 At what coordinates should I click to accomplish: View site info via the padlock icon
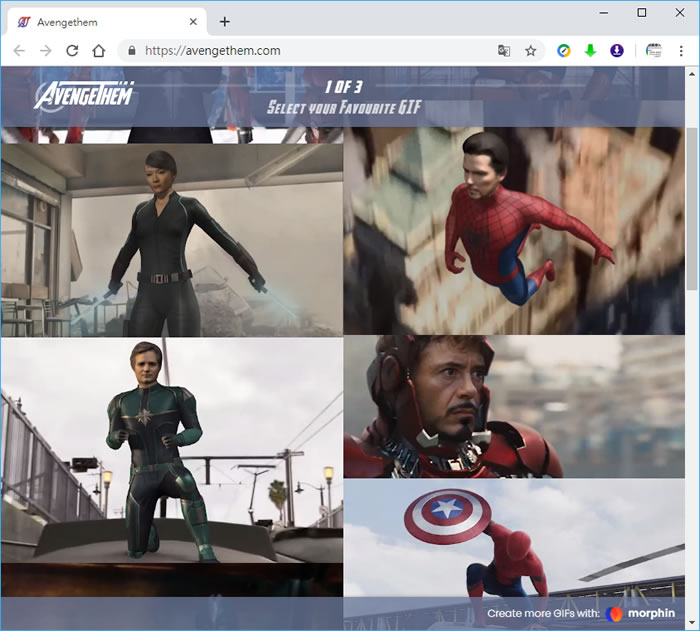tap(130, 51)
